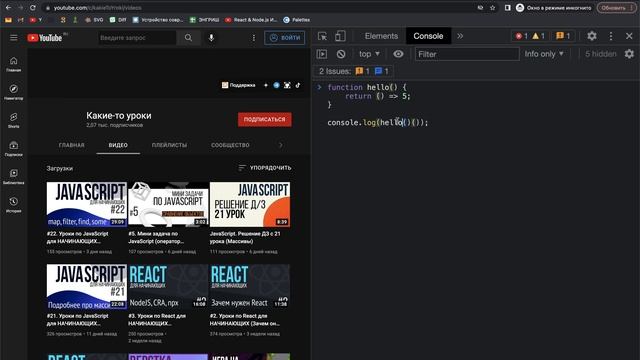Click '2 Issues:' label
This screenshot has width=640, height=360.
(x=335, y=71)
